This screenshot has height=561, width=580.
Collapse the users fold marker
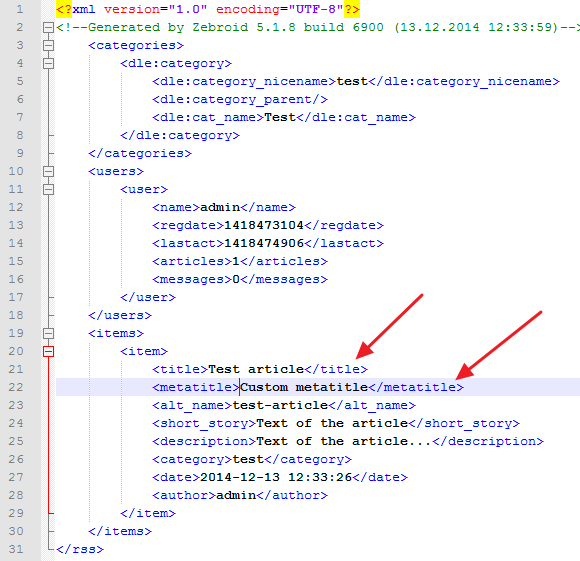[48, 171]
